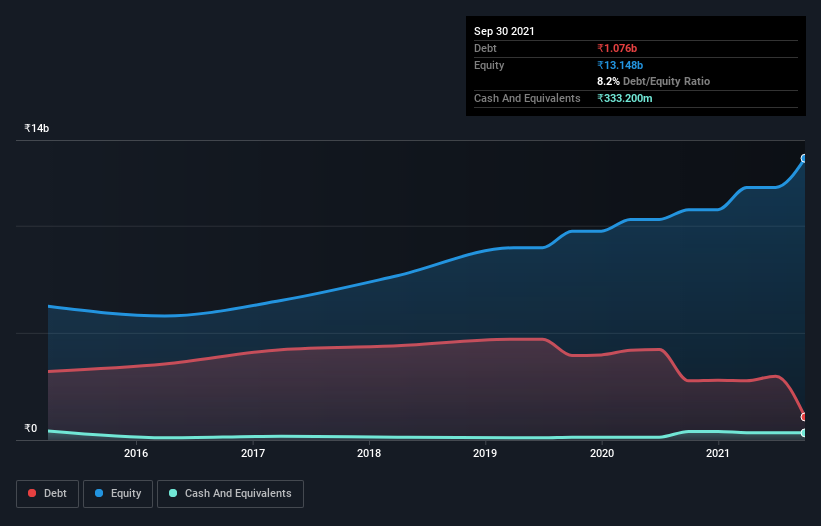Click the 2017 x-axis label
Screen dimensions: 821x526
[253, 453]
